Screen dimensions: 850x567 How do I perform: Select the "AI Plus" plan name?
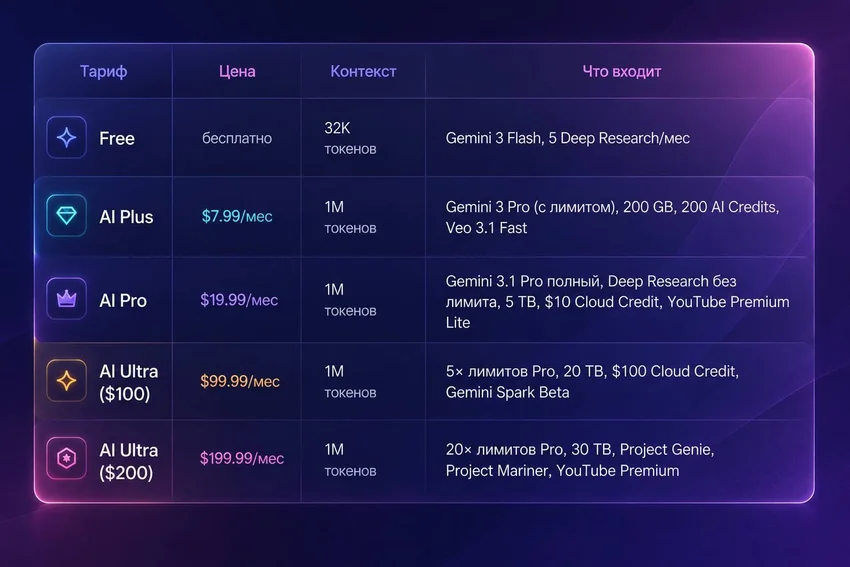click(x=126, y=217)
